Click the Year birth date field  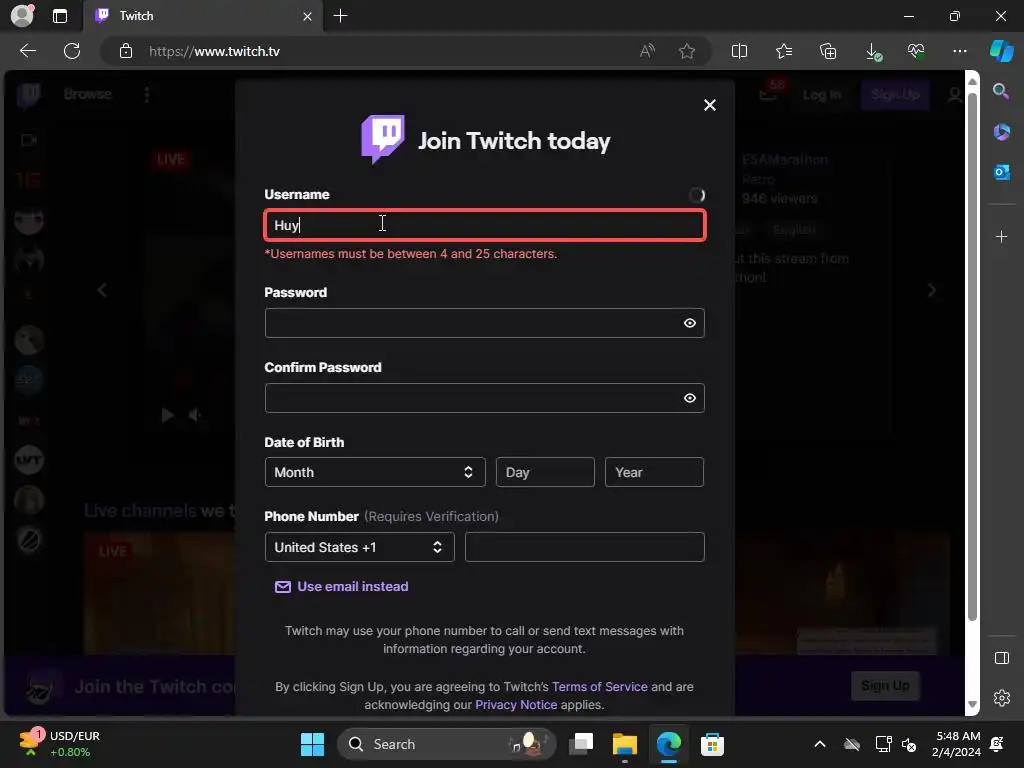pos(654,472)
